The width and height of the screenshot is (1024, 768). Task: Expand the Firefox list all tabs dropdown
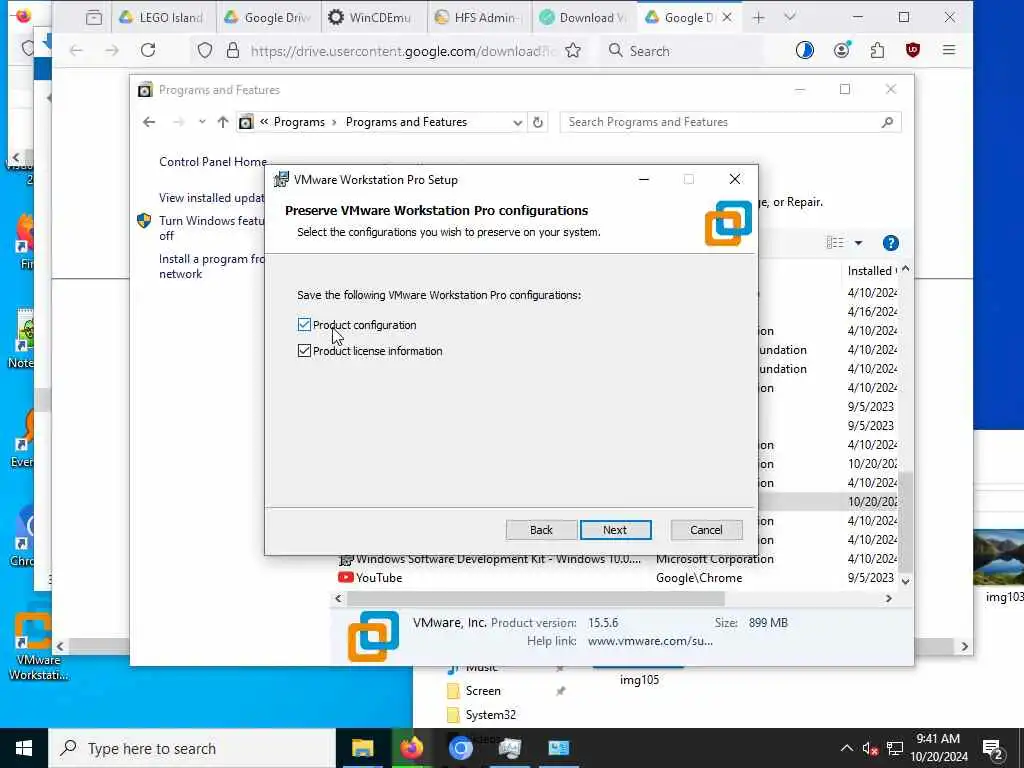pos(790,18)
